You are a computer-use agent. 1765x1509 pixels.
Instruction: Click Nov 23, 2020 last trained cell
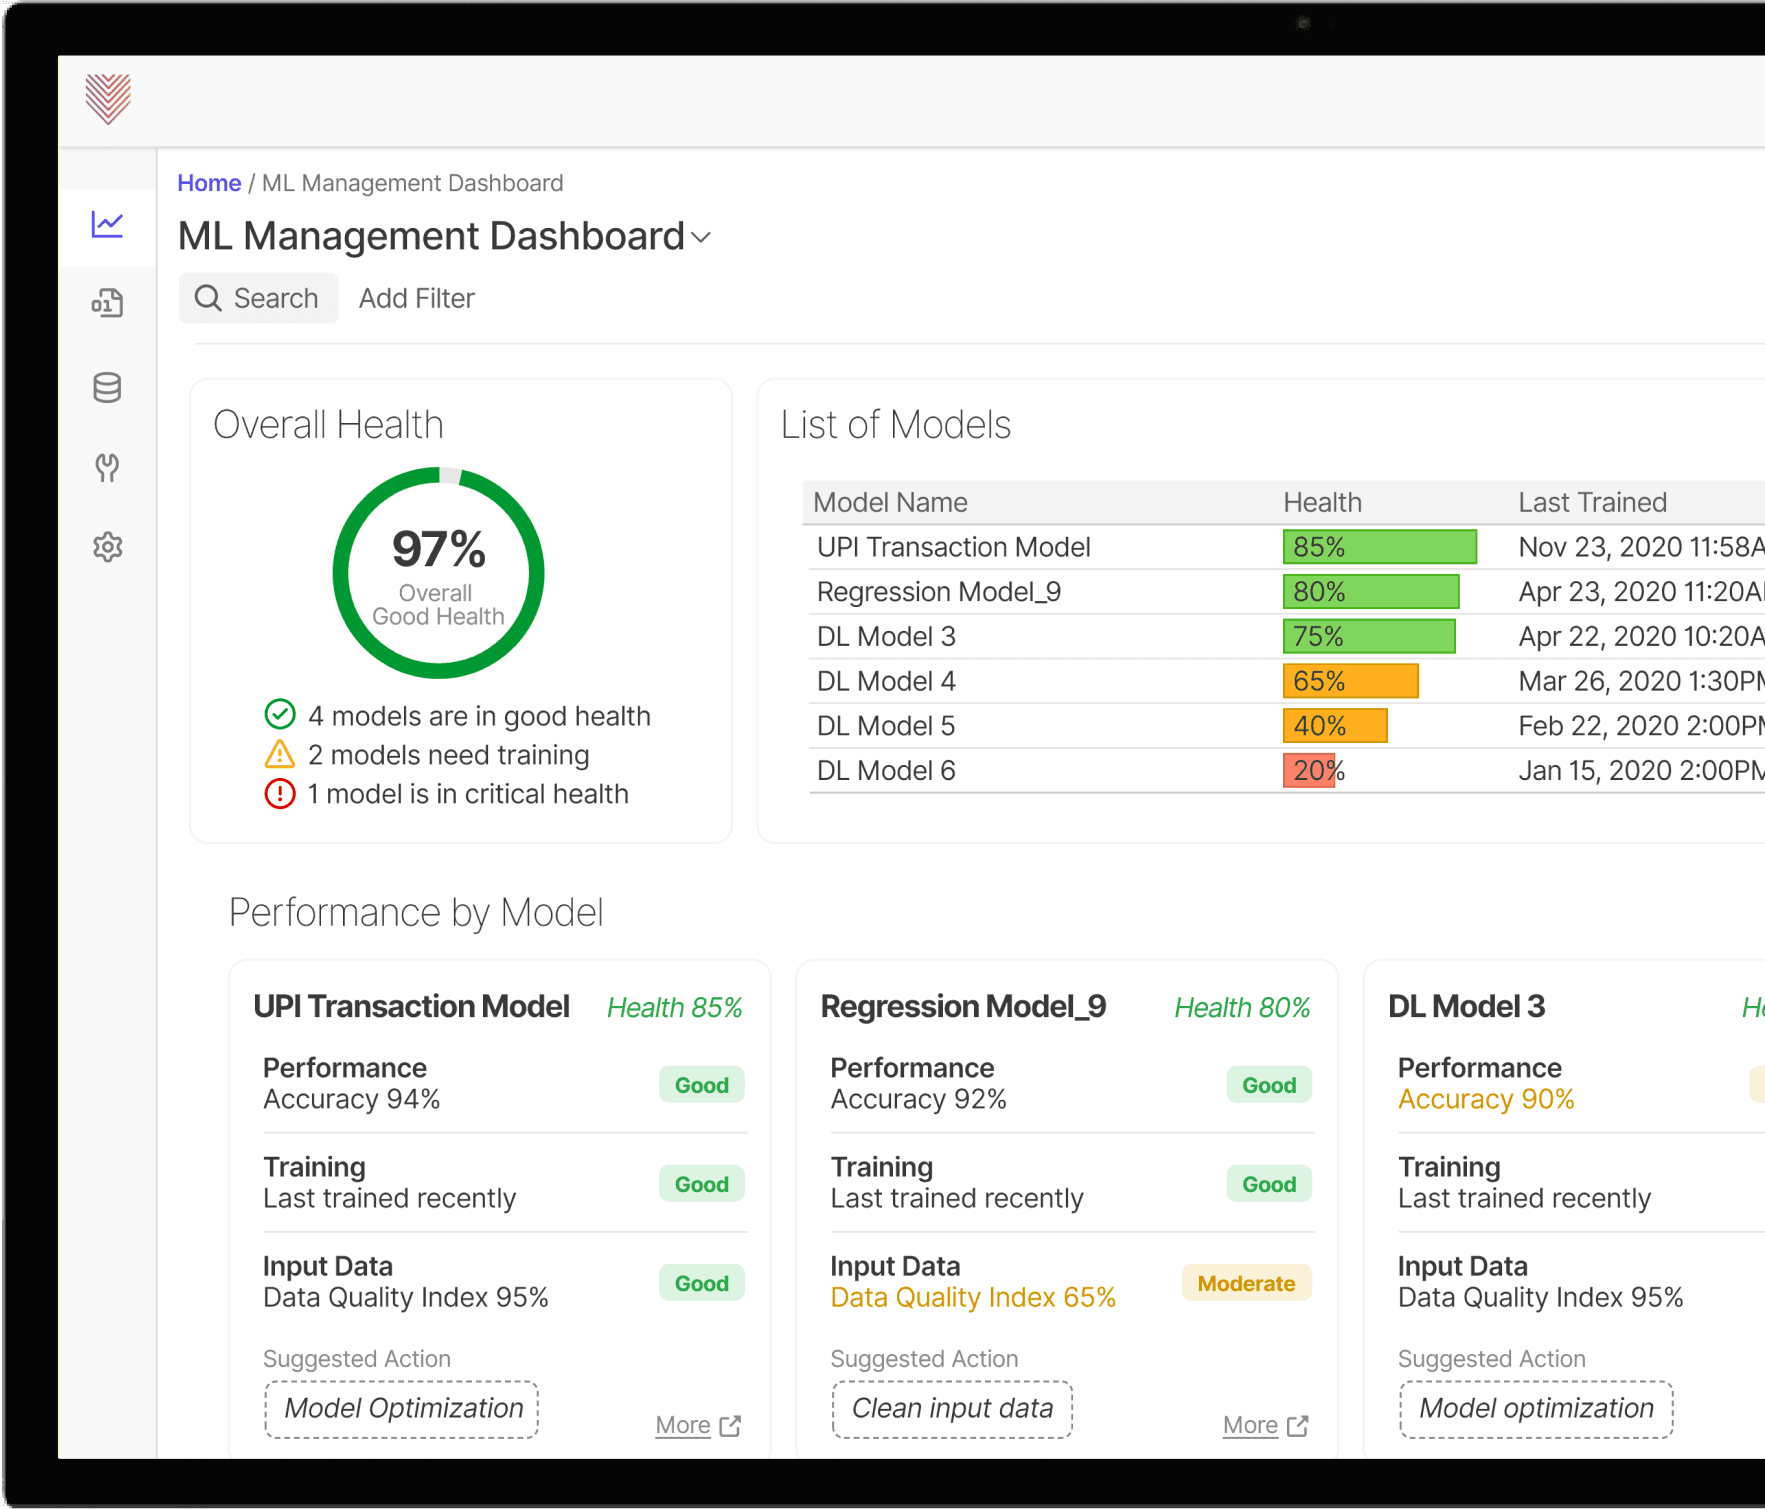[1641, 547]
